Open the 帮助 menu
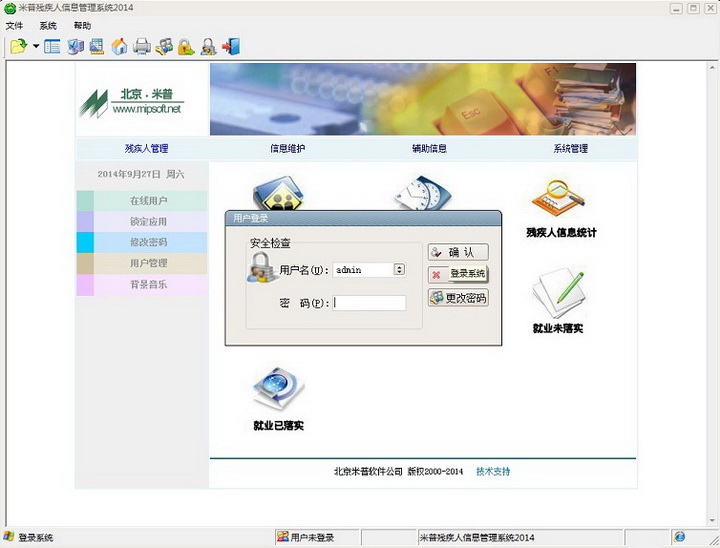Viewport: 720px width, 548px height. point(82,26)
